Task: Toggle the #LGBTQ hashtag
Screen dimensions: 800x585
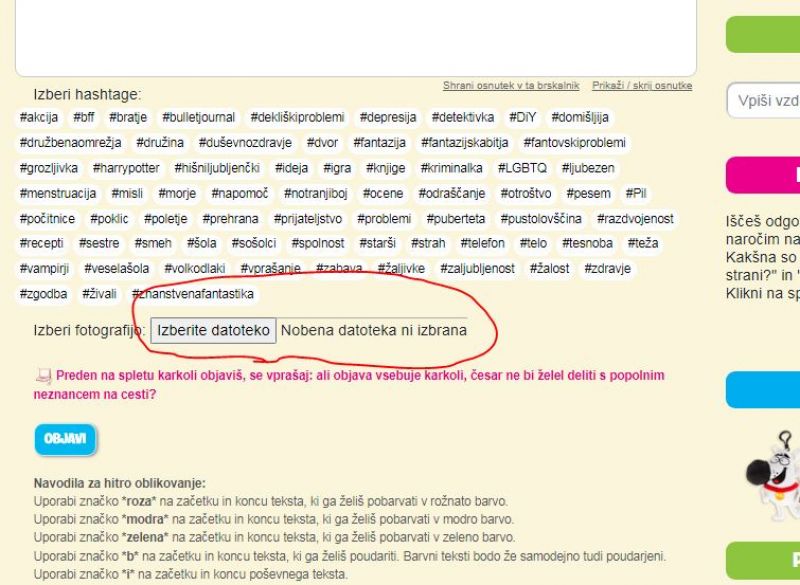Action: tap(522, 168)
